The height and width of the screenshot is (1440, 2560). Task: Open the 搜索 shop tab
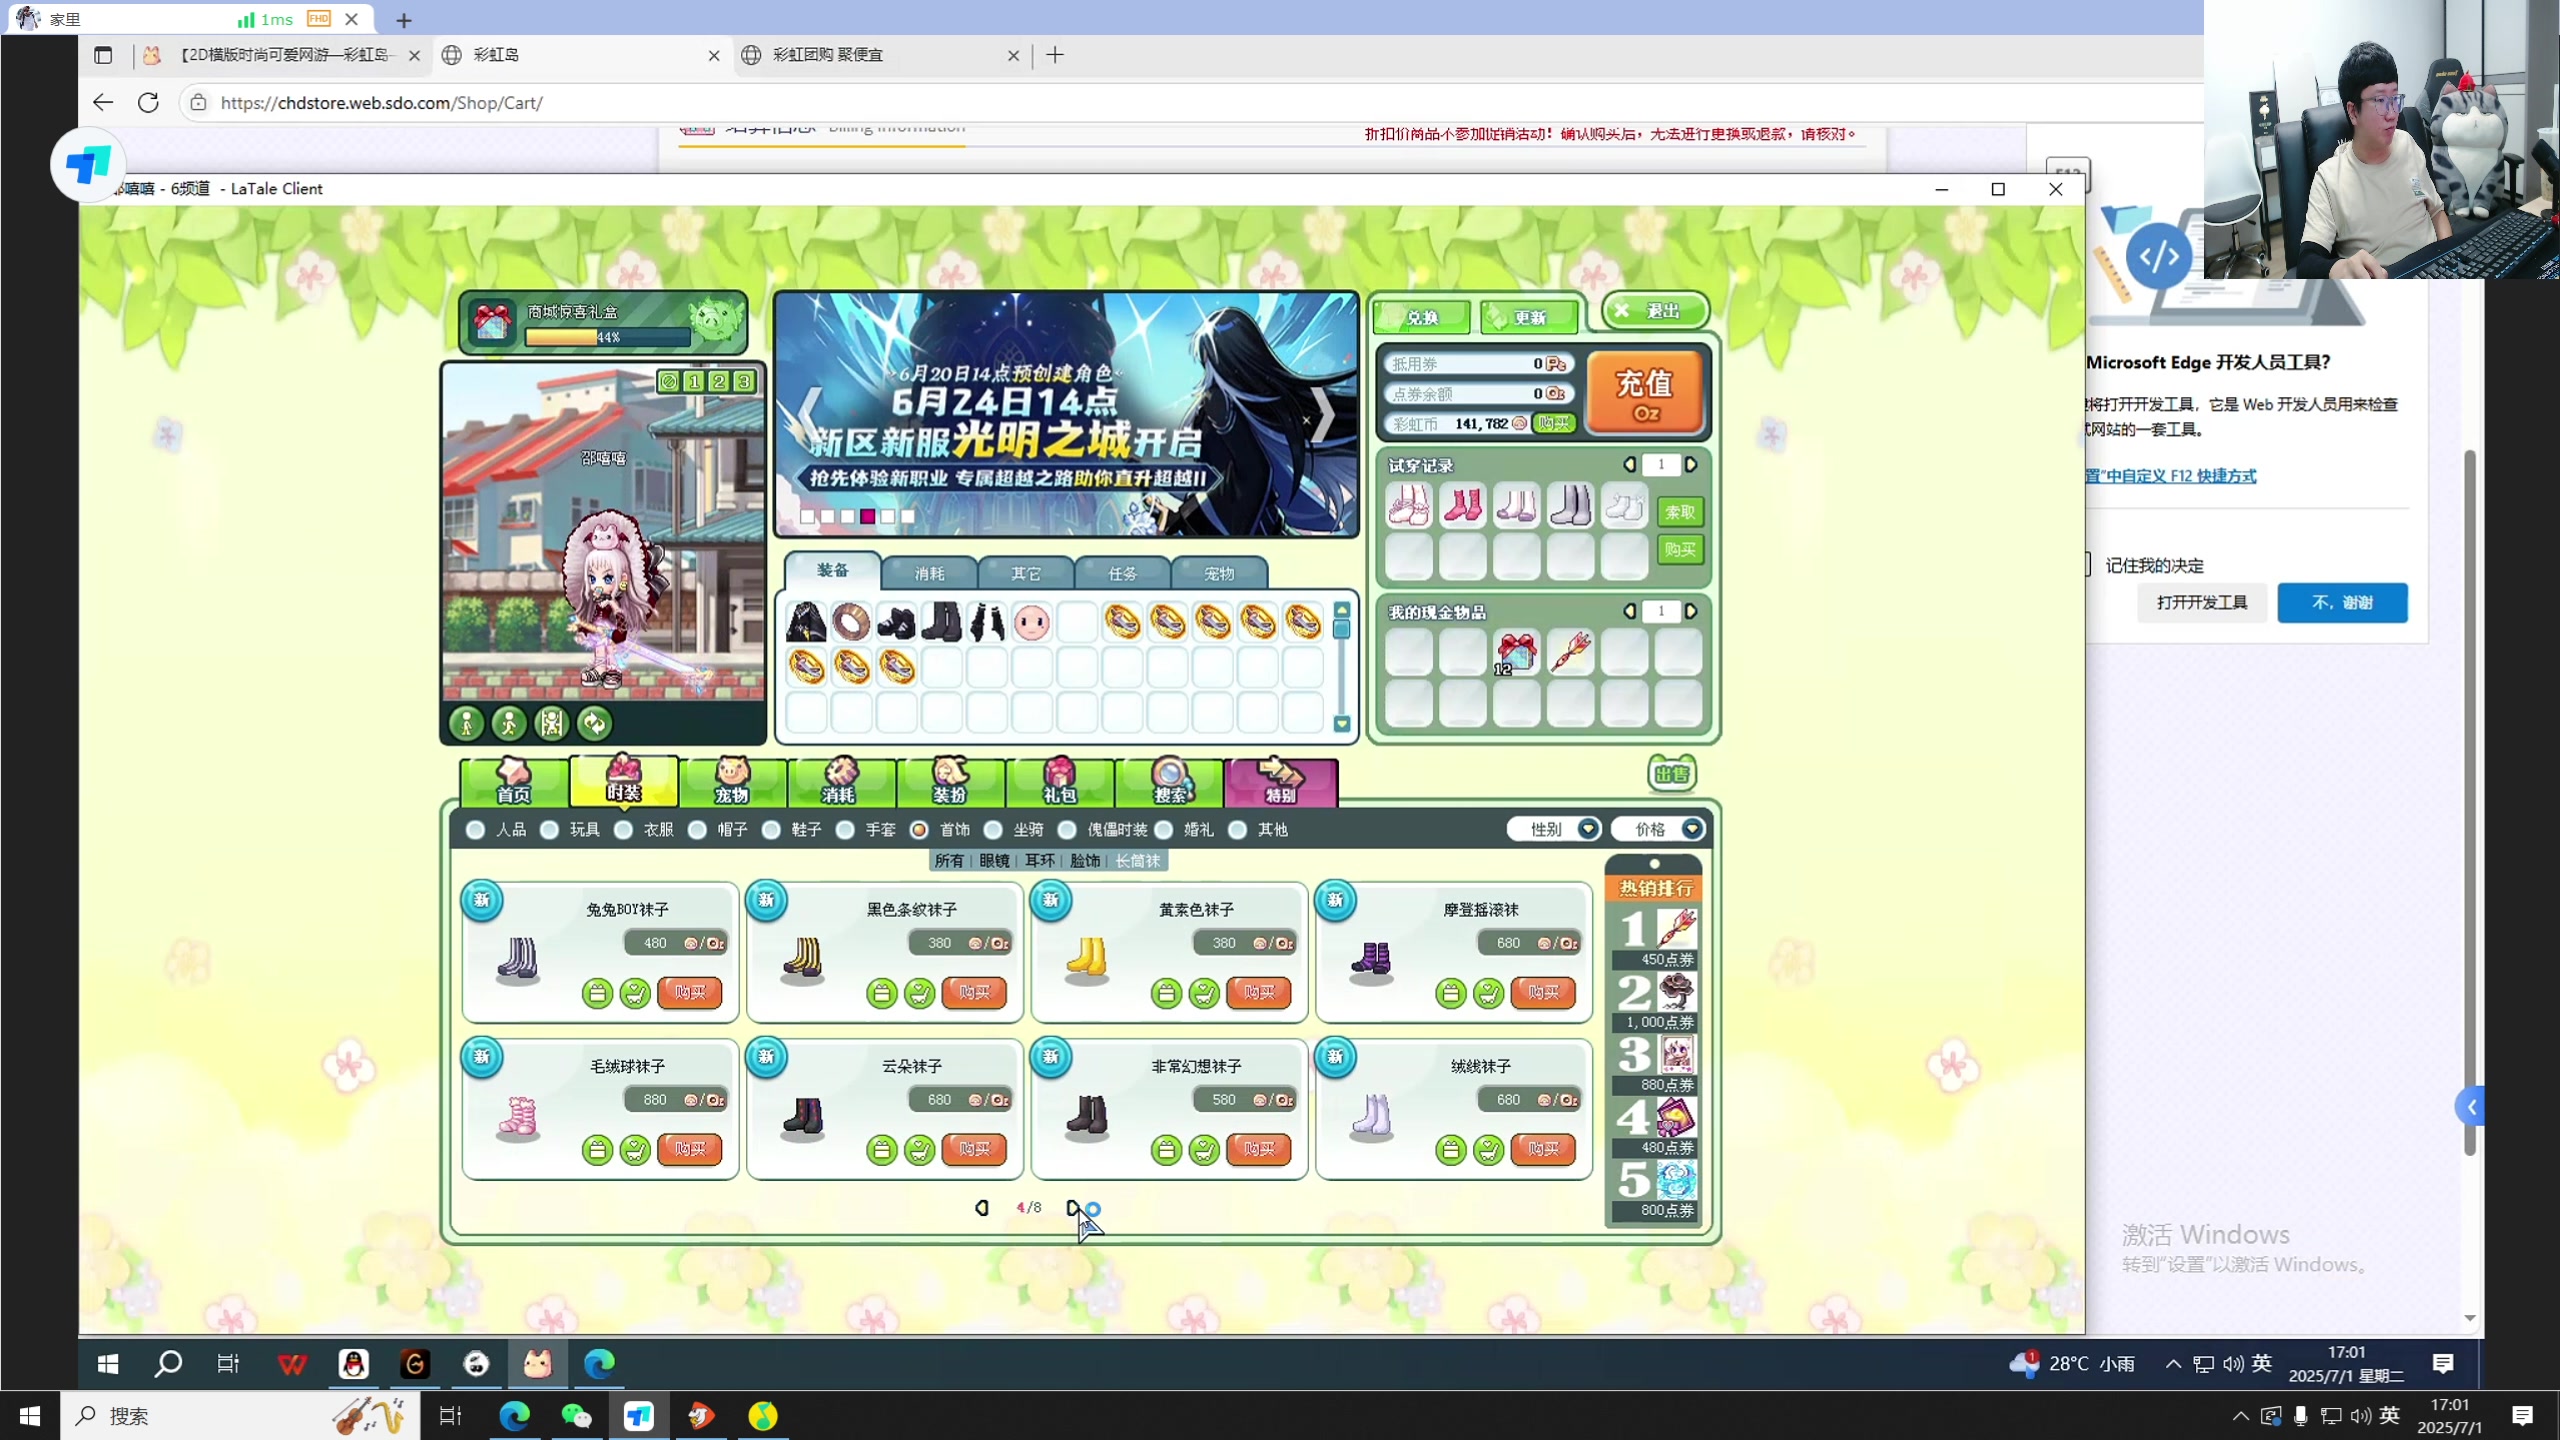click(1170, 782)
